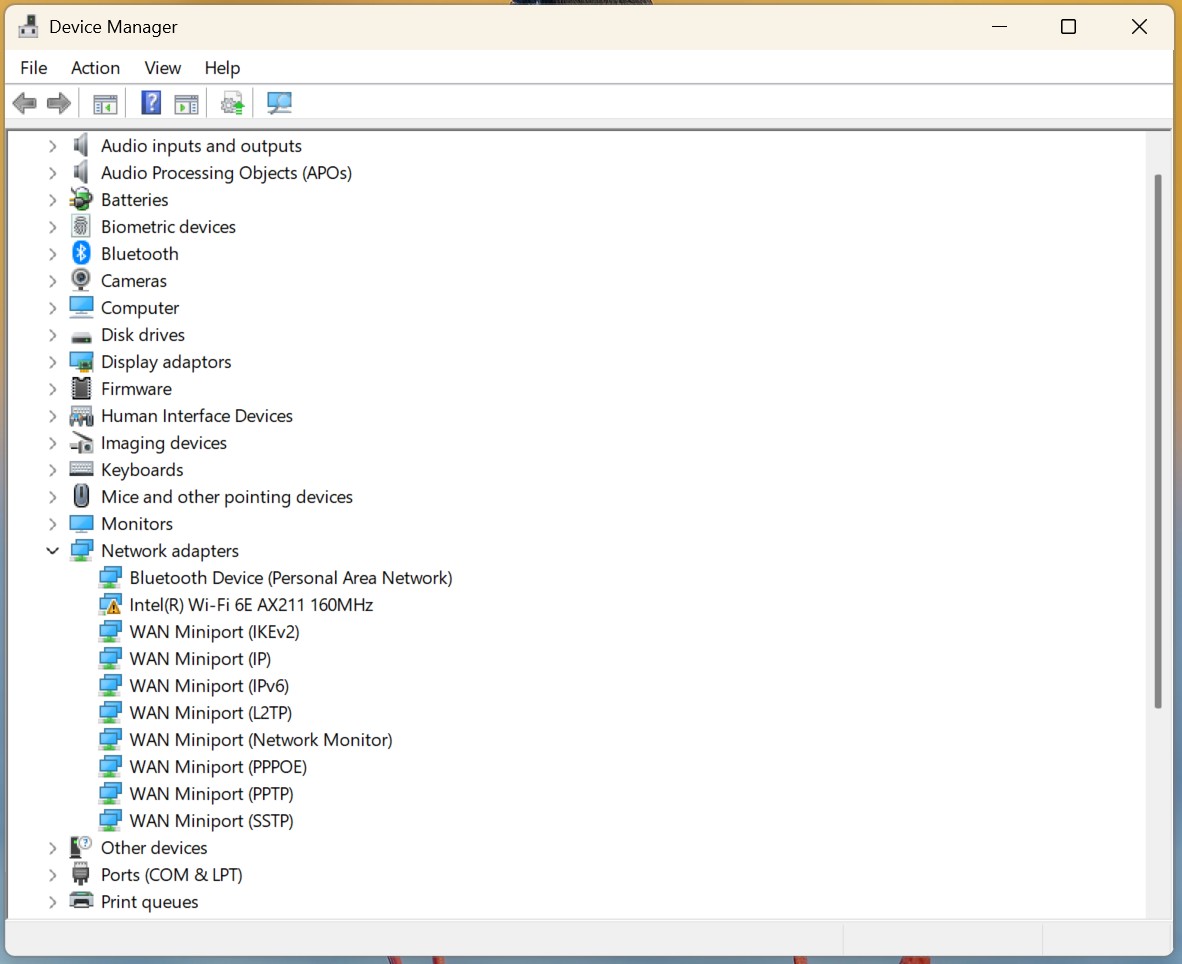The width and height of the screenshot is (1182, 964).
Task: Expand the Other devices node
Action: [x=53, y=847]
